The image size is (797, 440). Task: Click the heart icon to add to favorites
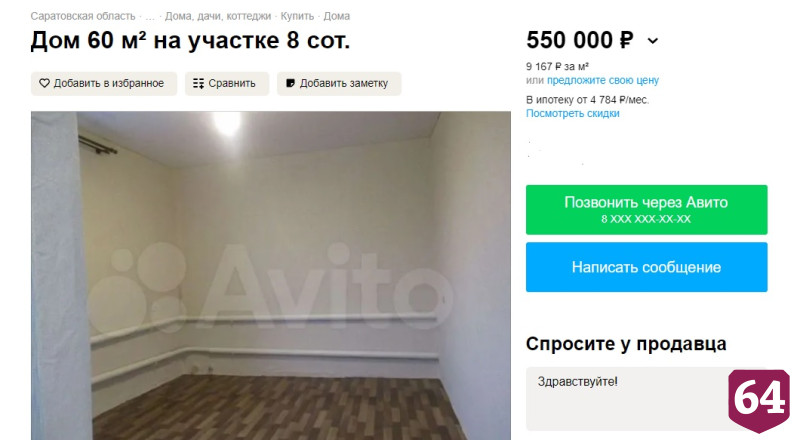click(x=44, y=83)
